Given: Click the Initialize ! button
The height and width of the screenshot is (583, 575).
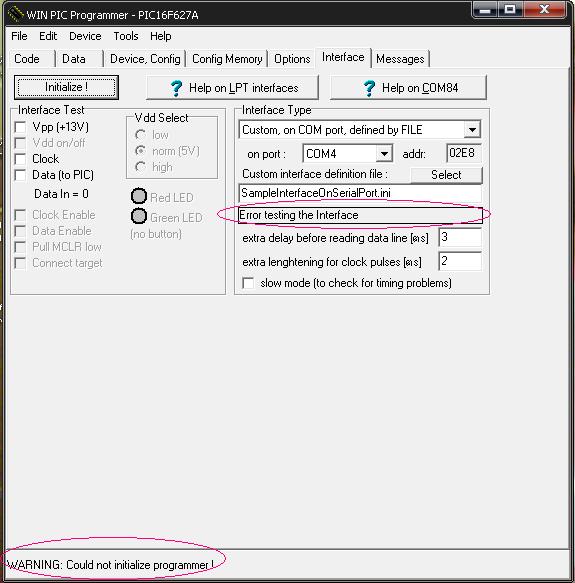Looking at the screenshot, I should [x=66, y=87].
